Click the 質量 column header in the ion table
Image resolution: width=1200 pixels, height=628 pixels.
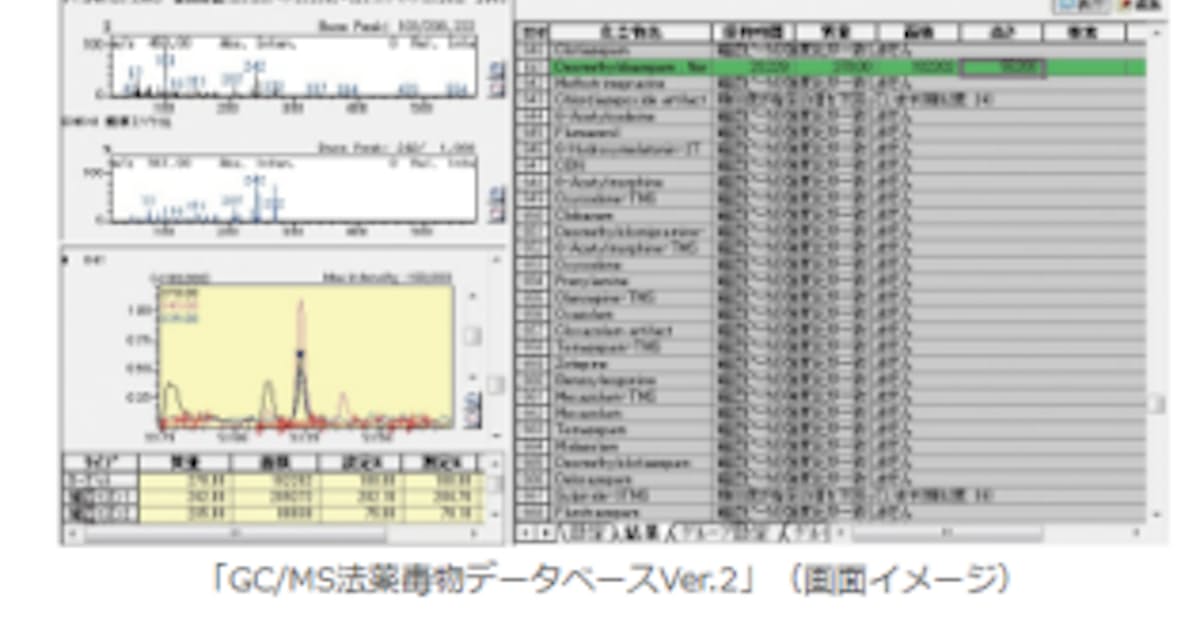(184, 463)
